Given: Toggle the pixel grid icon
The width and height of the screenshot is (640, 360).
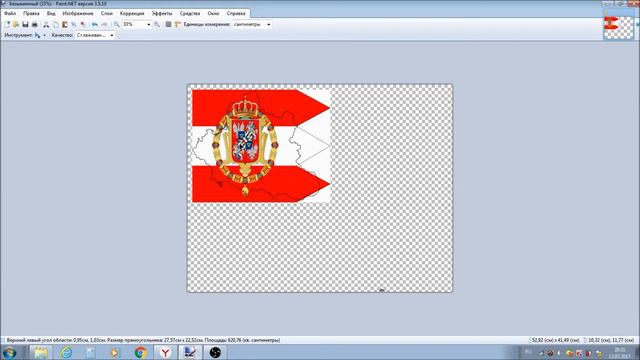Looking at the screenshot, I should point(168,24).
